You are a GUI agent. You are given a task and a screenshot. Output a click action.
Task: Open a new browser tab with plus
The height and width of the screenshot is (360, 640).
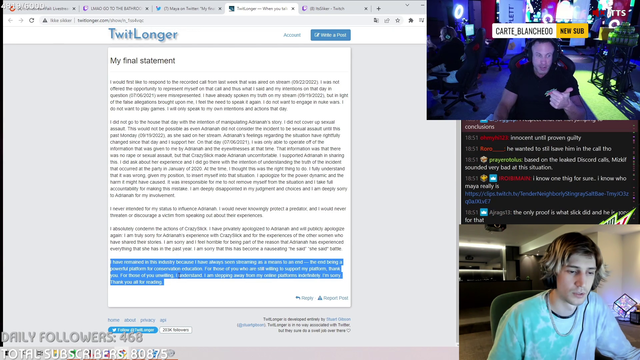tap(378, 9)
